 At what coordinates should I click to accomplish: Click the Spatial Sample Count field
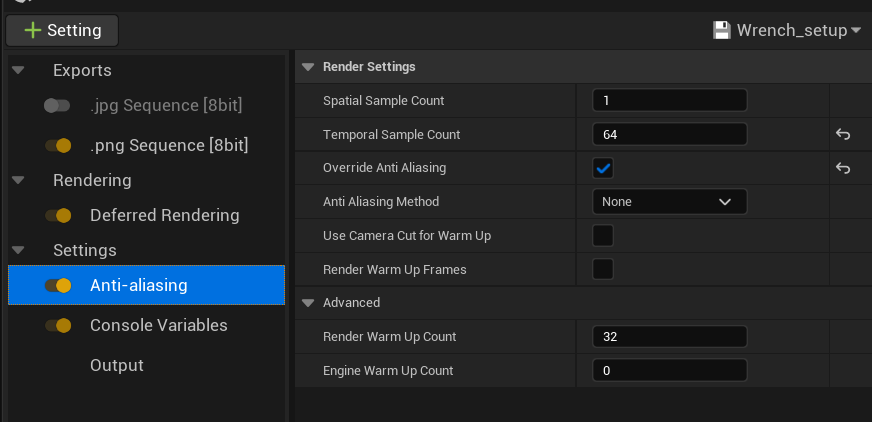[669, 100]
